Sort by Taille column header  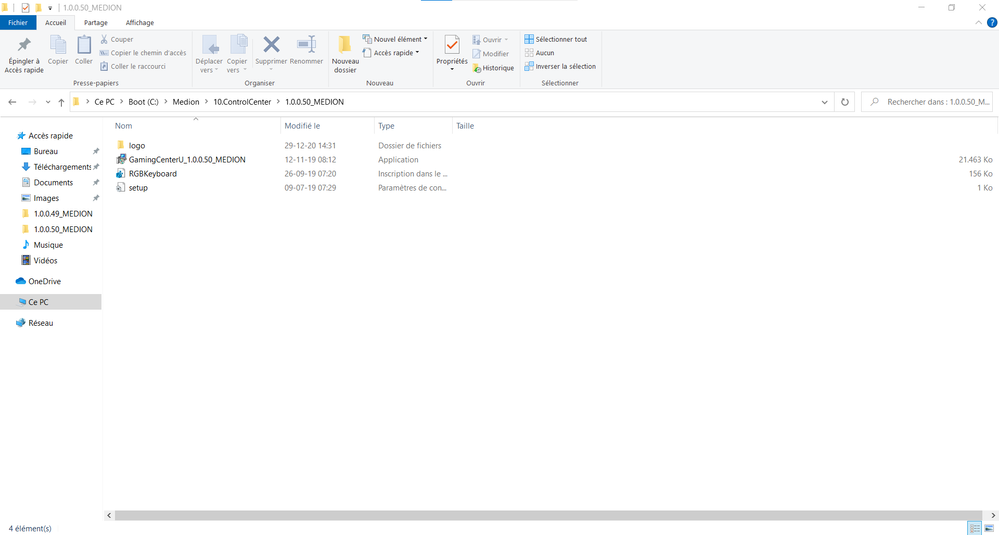465,126
